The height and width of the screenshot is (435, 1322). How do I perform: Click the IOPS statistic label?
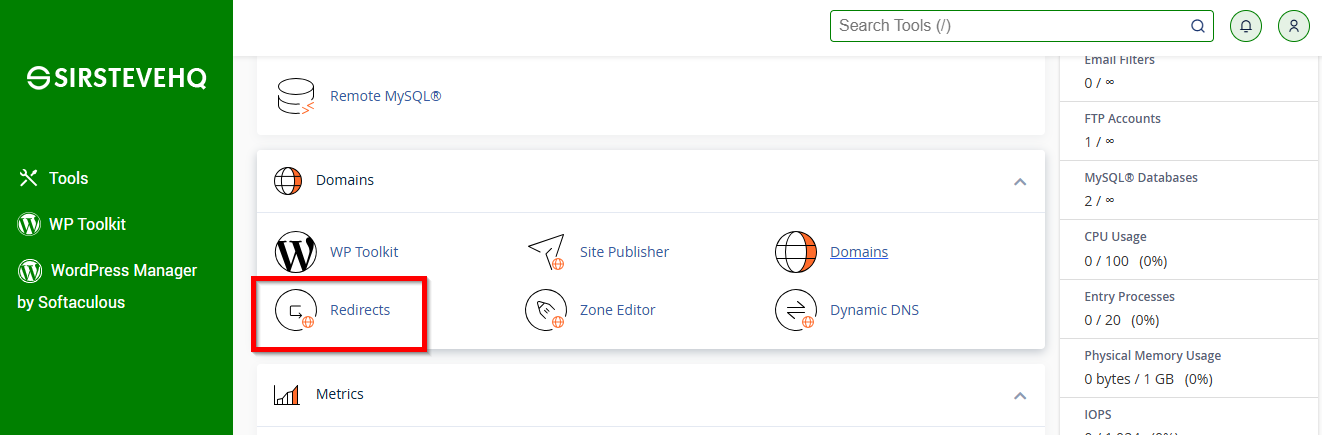(x=1098, y=414)
